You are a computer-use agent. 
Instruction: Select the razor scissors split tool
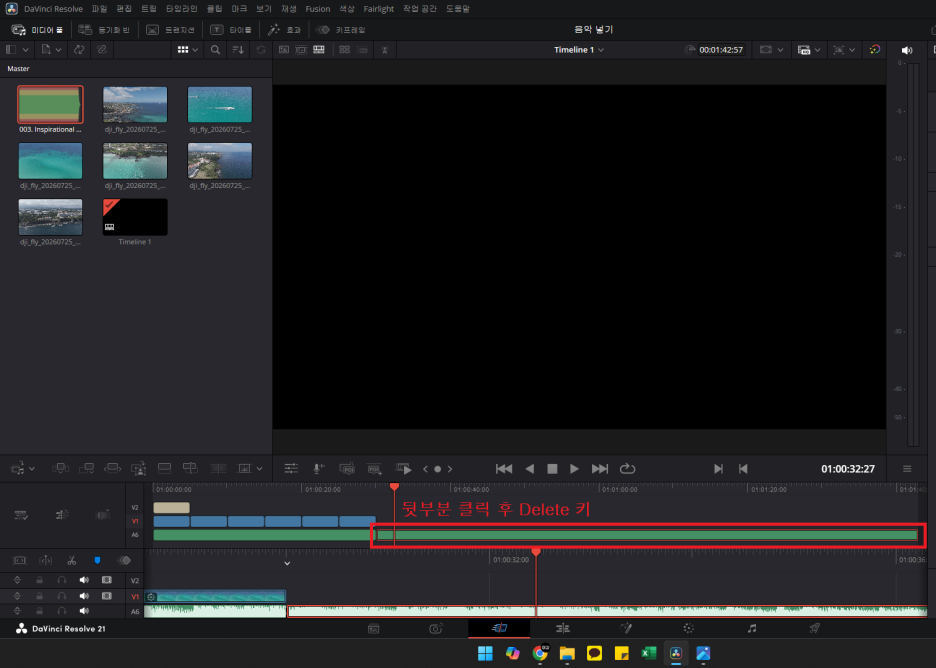click(x=72, y=561)
